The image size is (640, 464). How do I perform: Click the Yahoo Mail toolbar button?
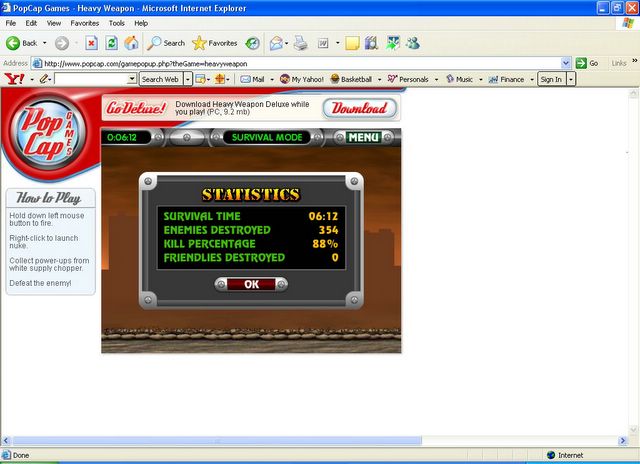pyautogui.click(x=253, y=79)
